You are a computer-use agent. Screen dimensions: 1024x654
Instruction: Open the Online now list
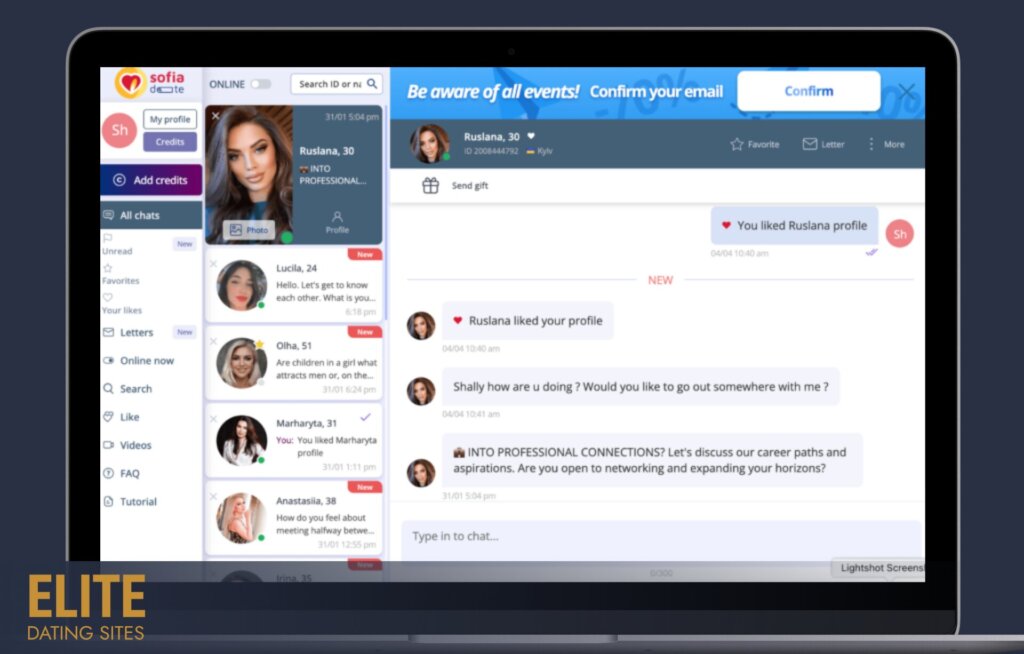point(146,361)
